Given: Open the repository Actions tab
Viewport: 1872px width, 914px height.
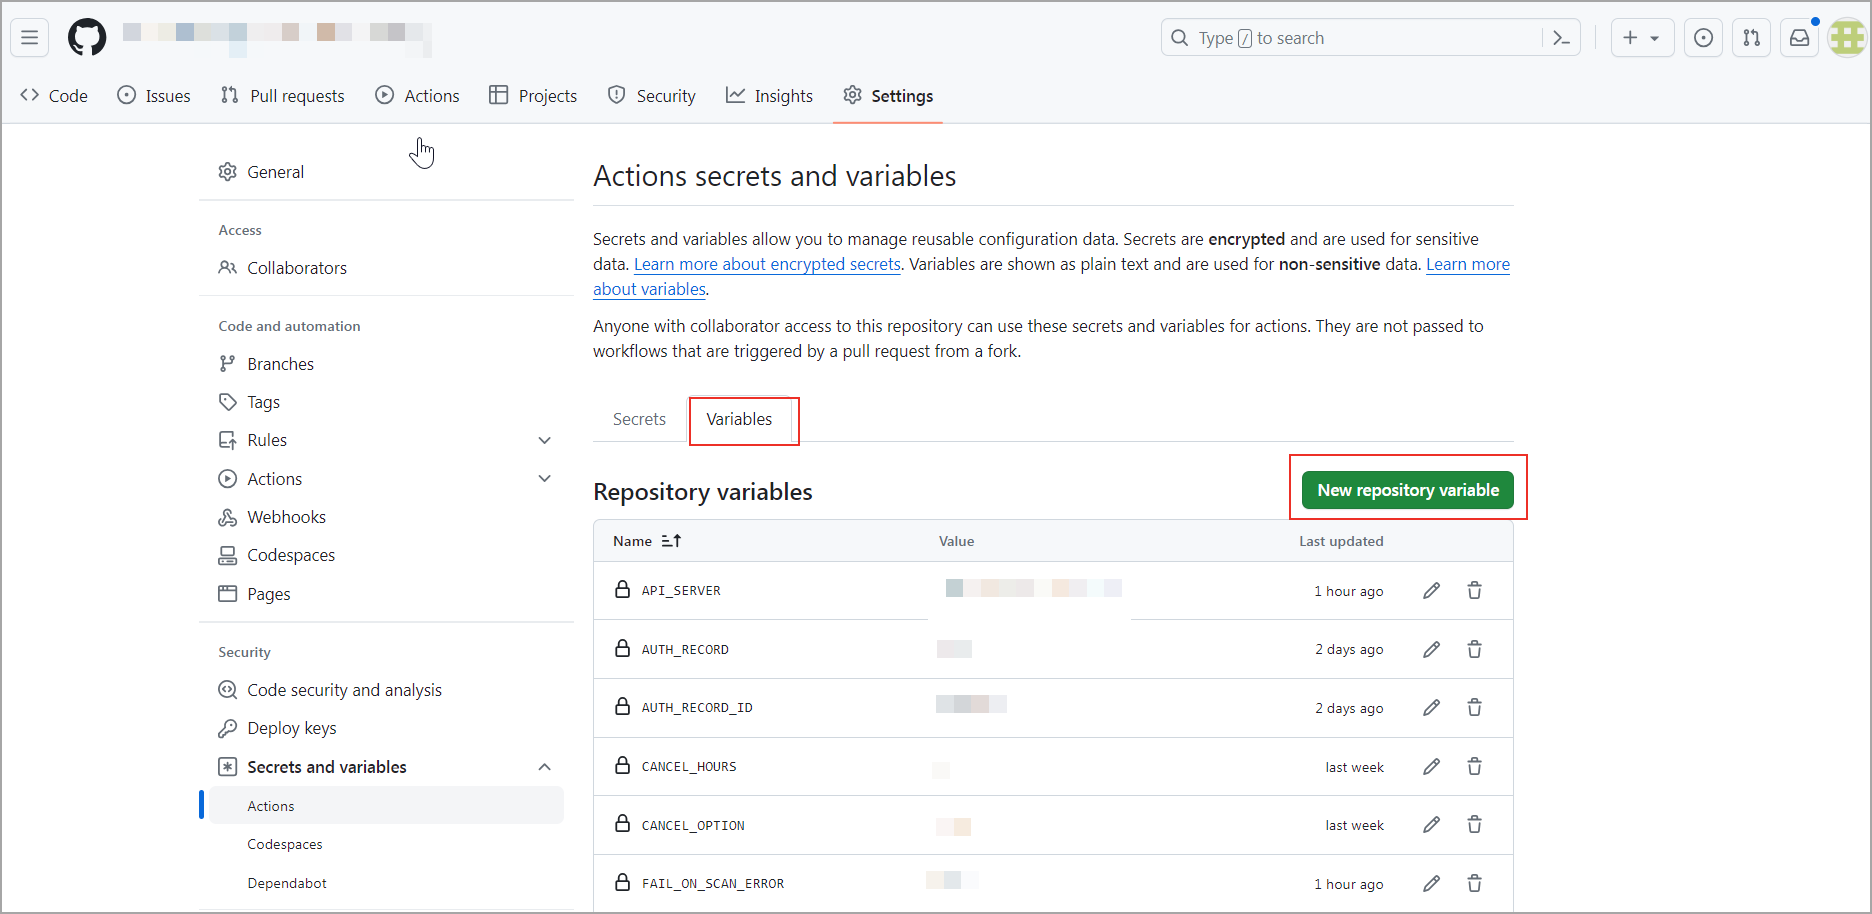Looking at the screenshot, I should (x=418, y=96).
